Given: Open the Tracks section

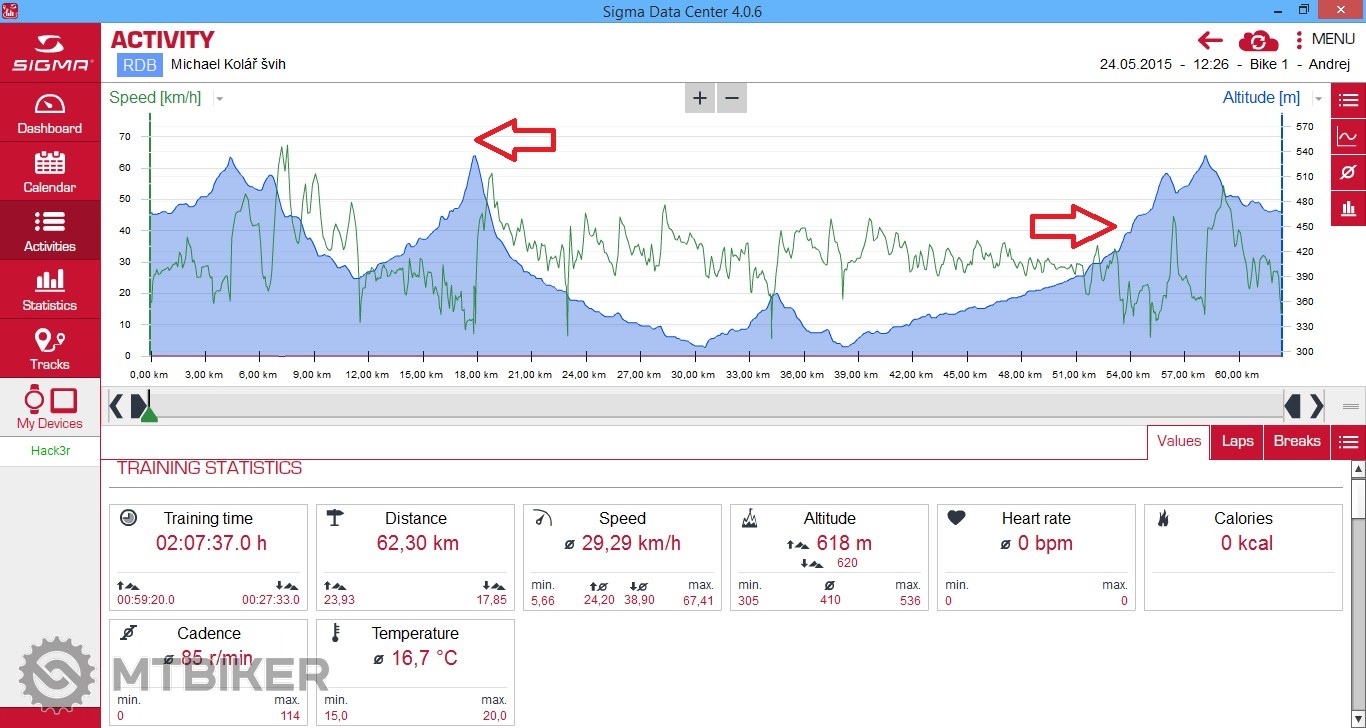Looking at the screenshot, I should 49,349.
